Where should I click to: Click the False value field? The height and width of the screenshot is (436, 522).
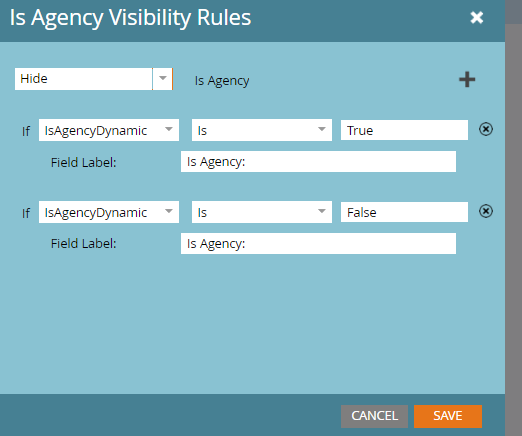tap(404, 212)
